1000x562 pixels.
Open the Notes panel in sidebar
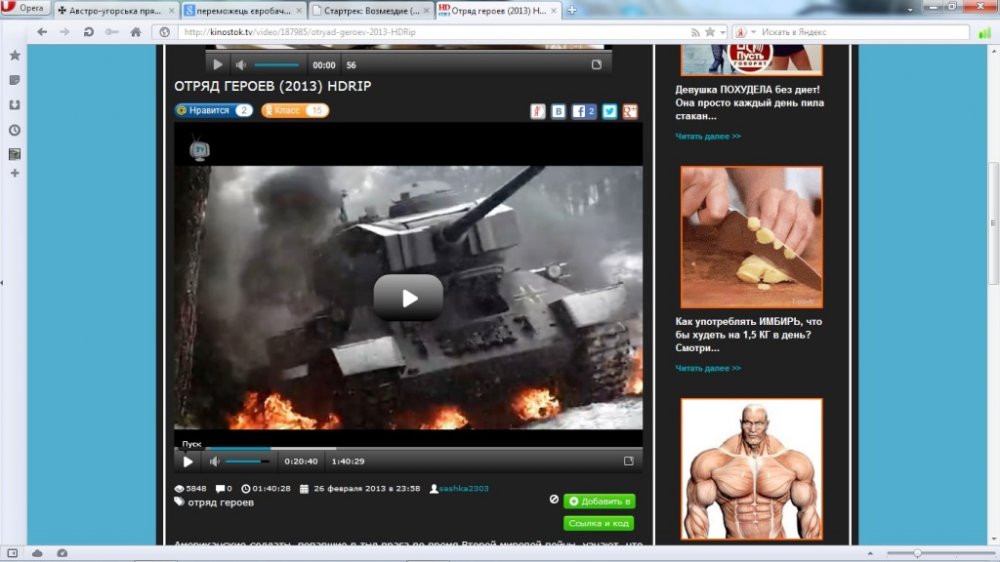(15, 80)
